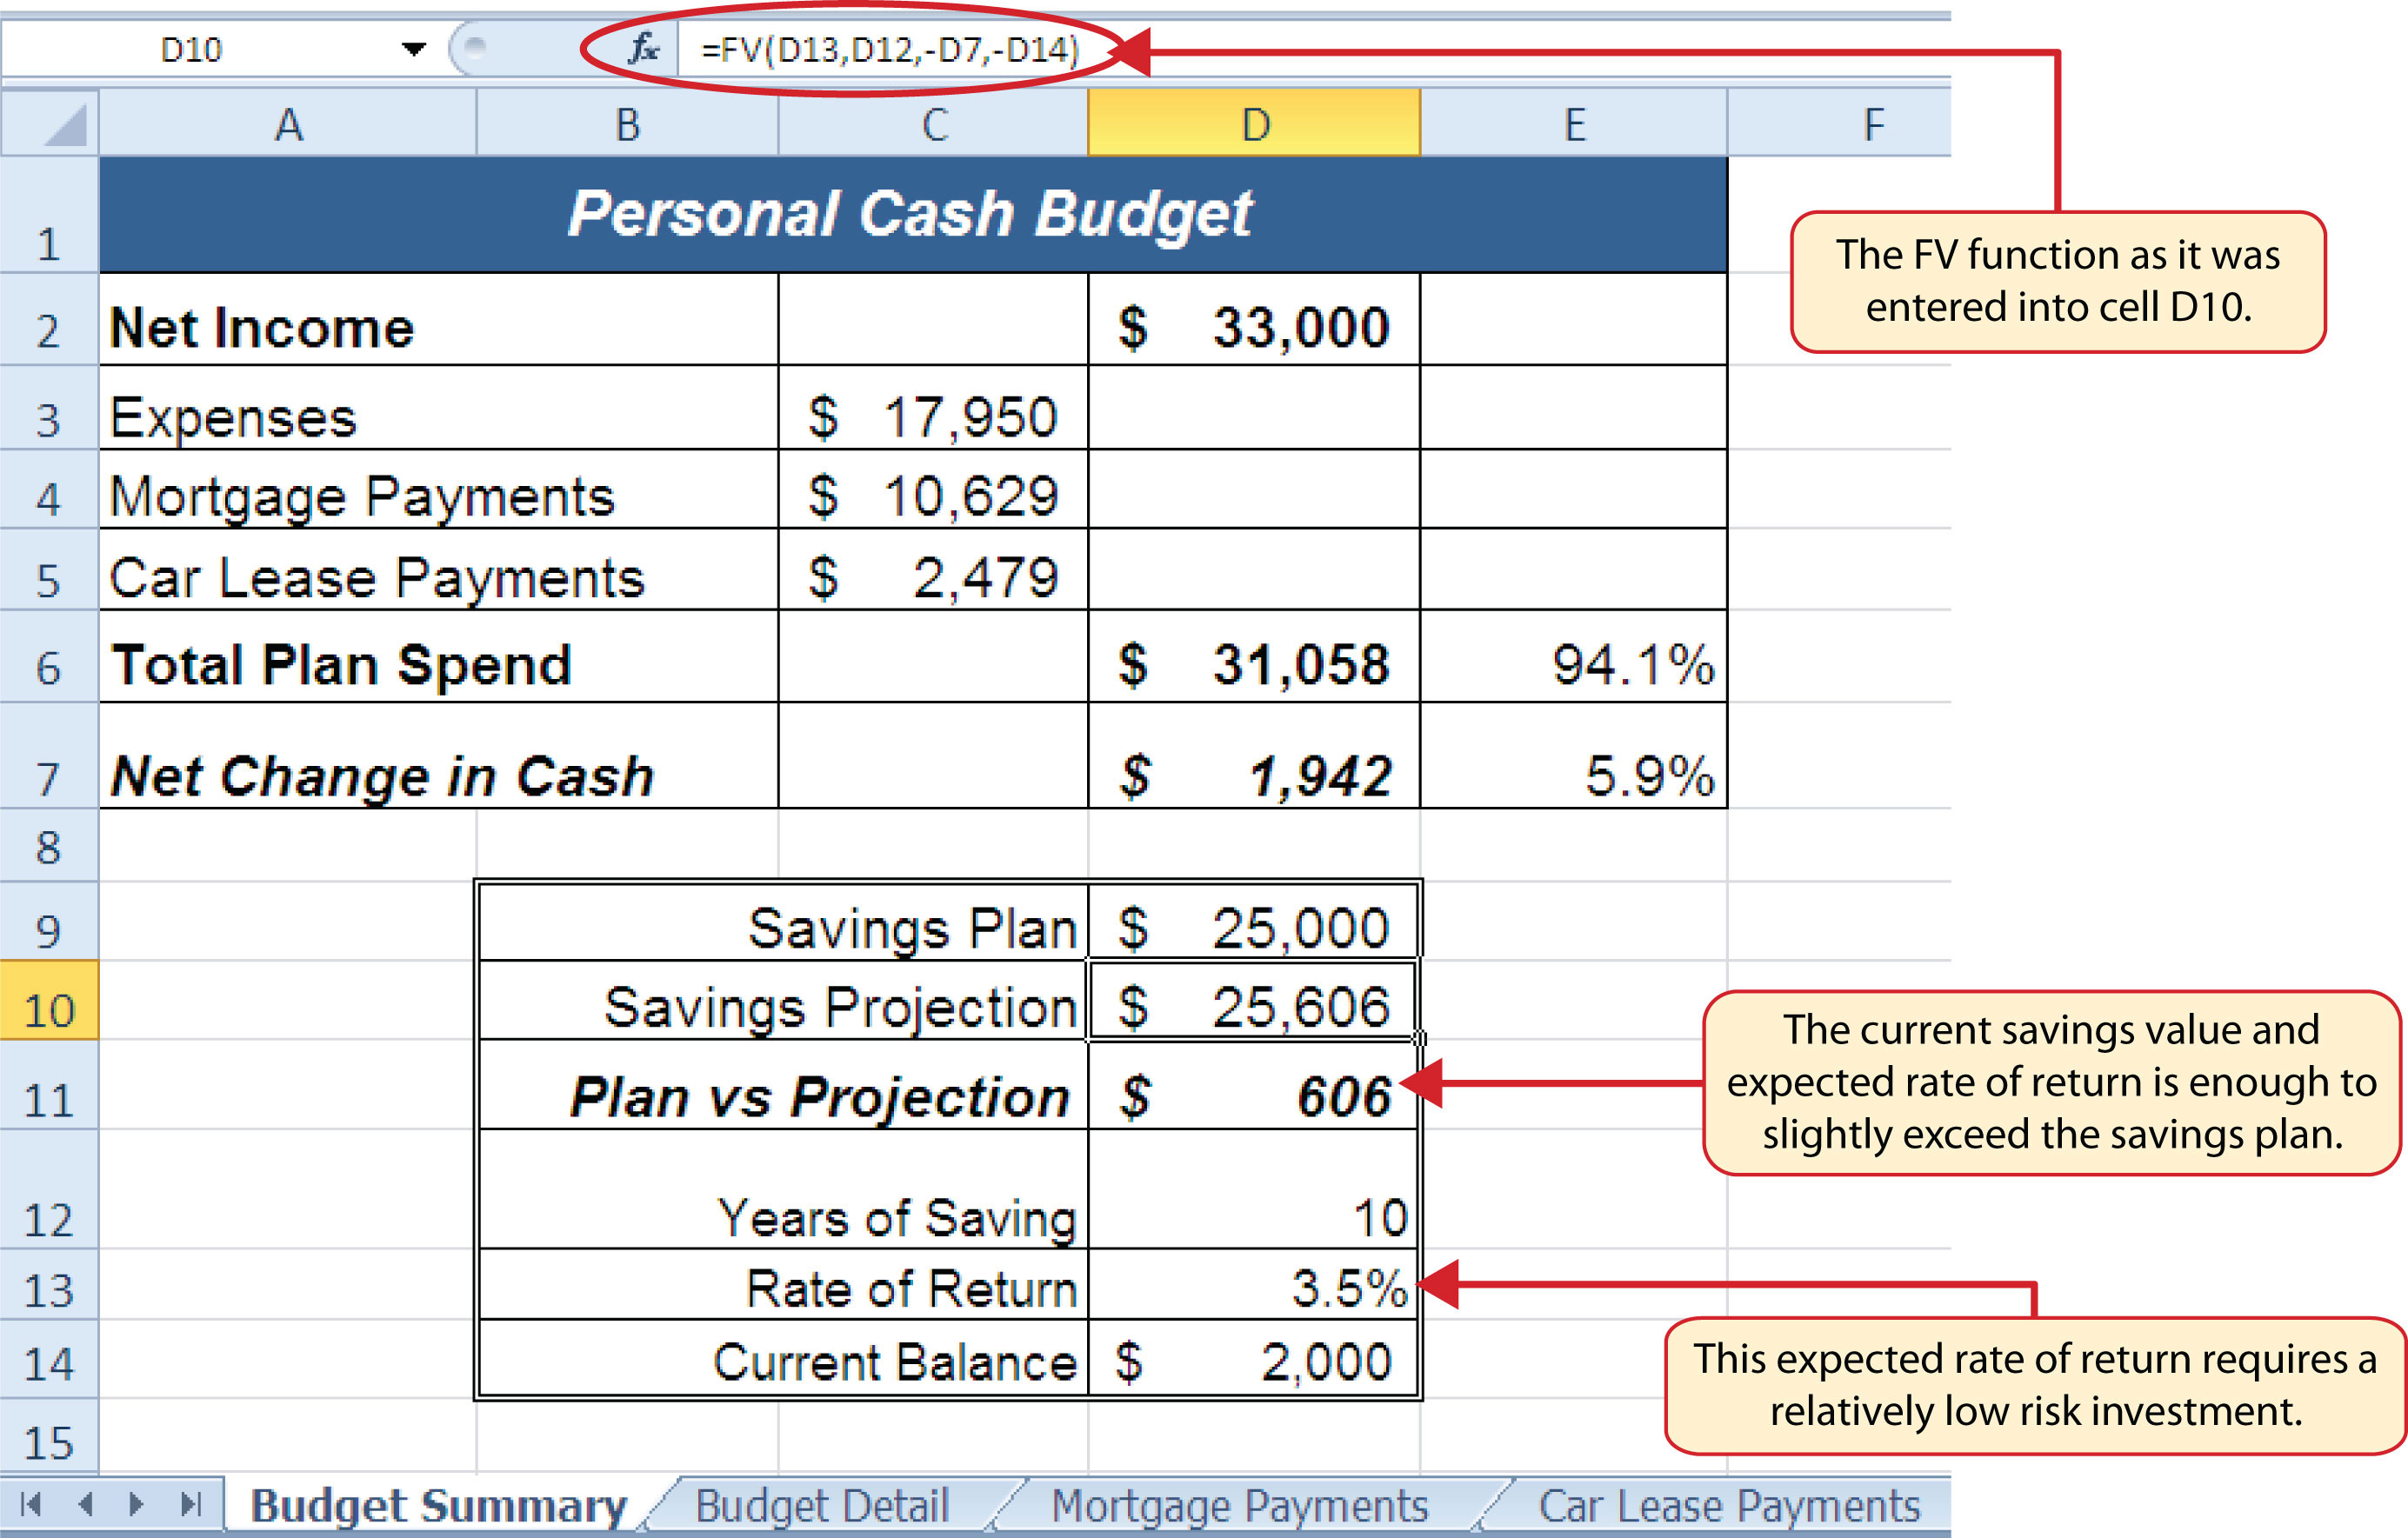Select the 94.1% cell

tap(1574, 657)
